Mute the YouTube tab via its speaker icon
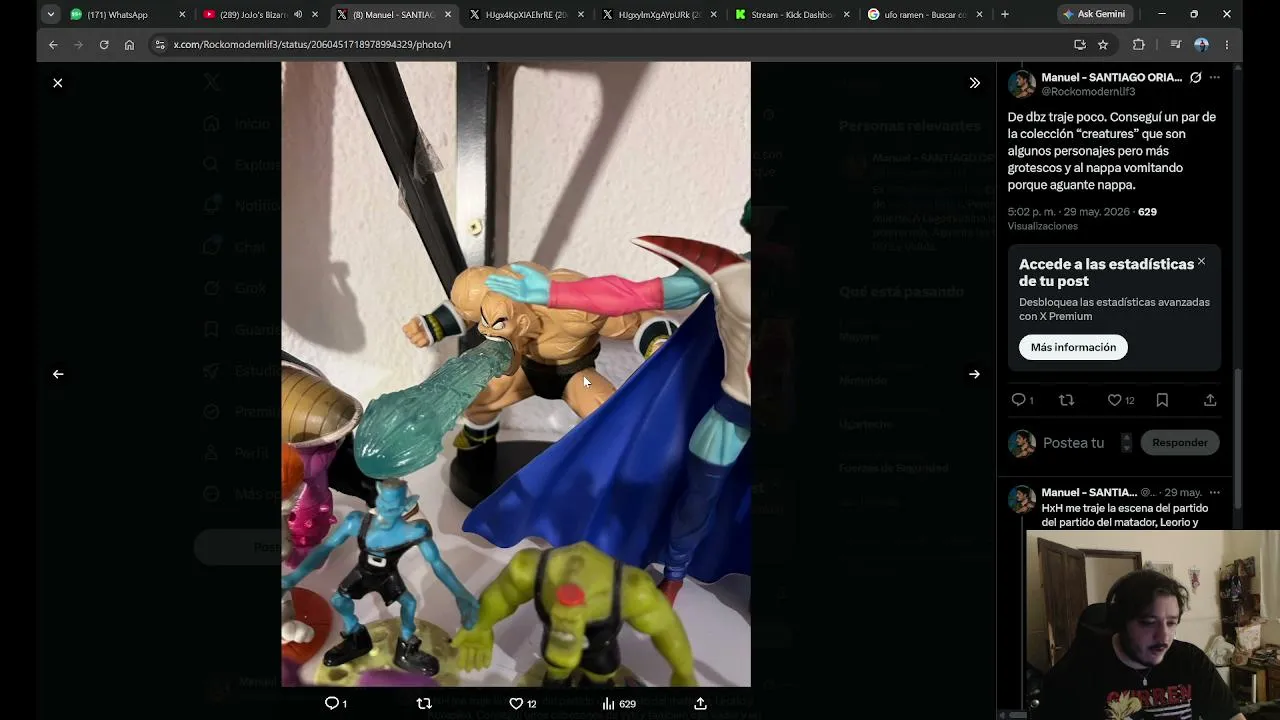This screenshot has width=1280, height=720. (x=298, y=15)
